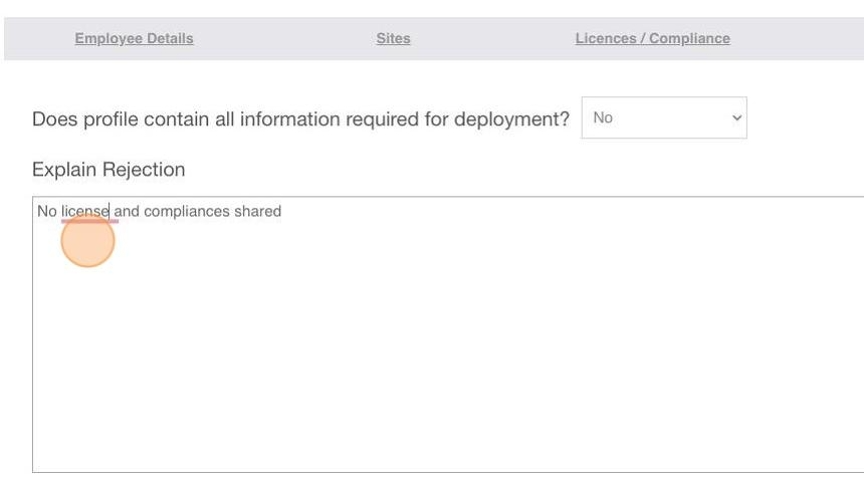The height and width of the screenshot is (484, 864).
Task: Switch to the Sites tab
Action: pos(393,39)
